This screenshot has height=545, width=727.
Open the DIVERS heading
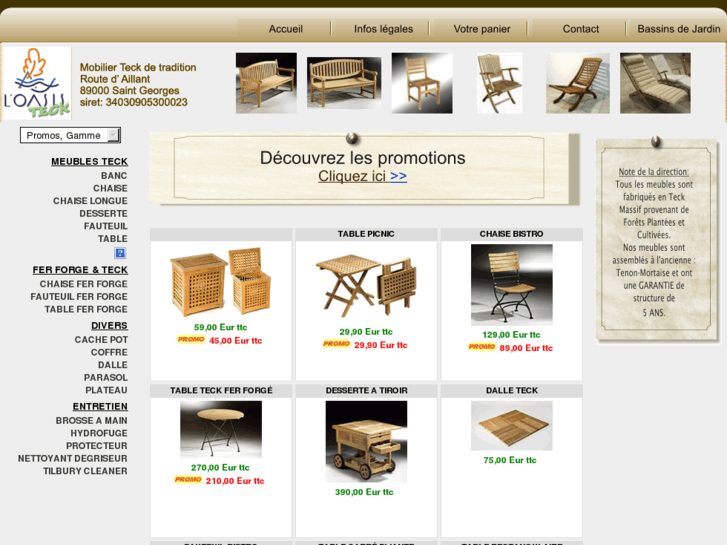(109, 326)
